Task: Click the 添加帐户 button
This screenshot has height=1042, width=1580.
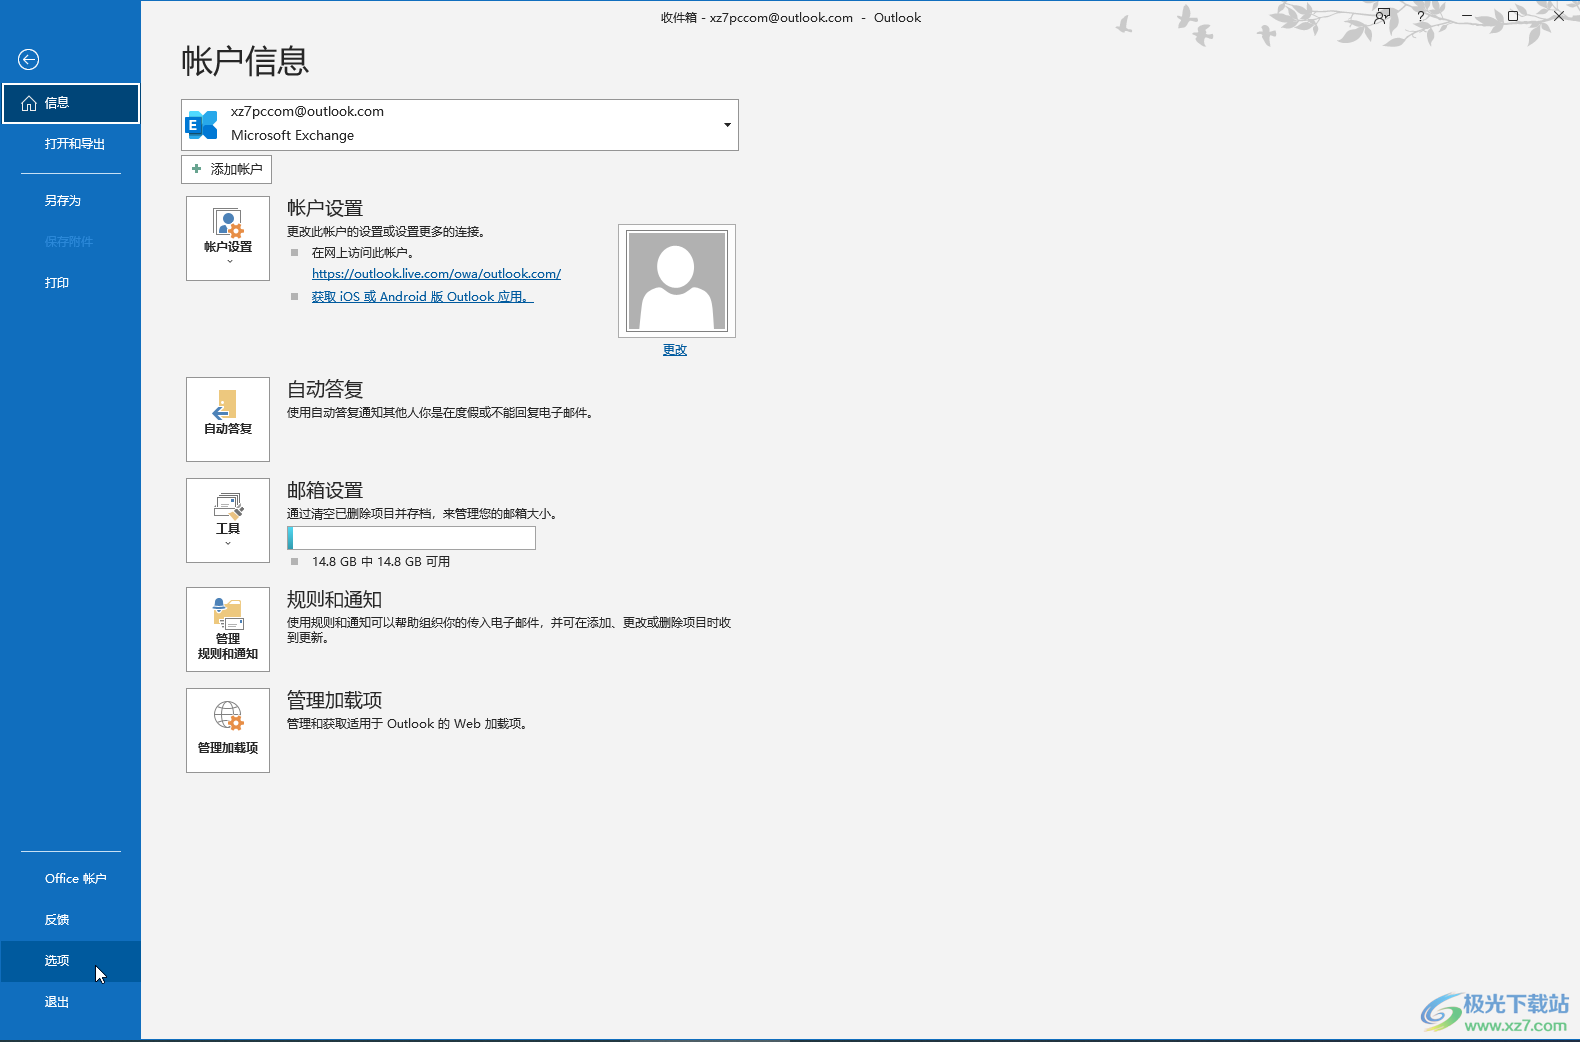Action: point(226,169)
